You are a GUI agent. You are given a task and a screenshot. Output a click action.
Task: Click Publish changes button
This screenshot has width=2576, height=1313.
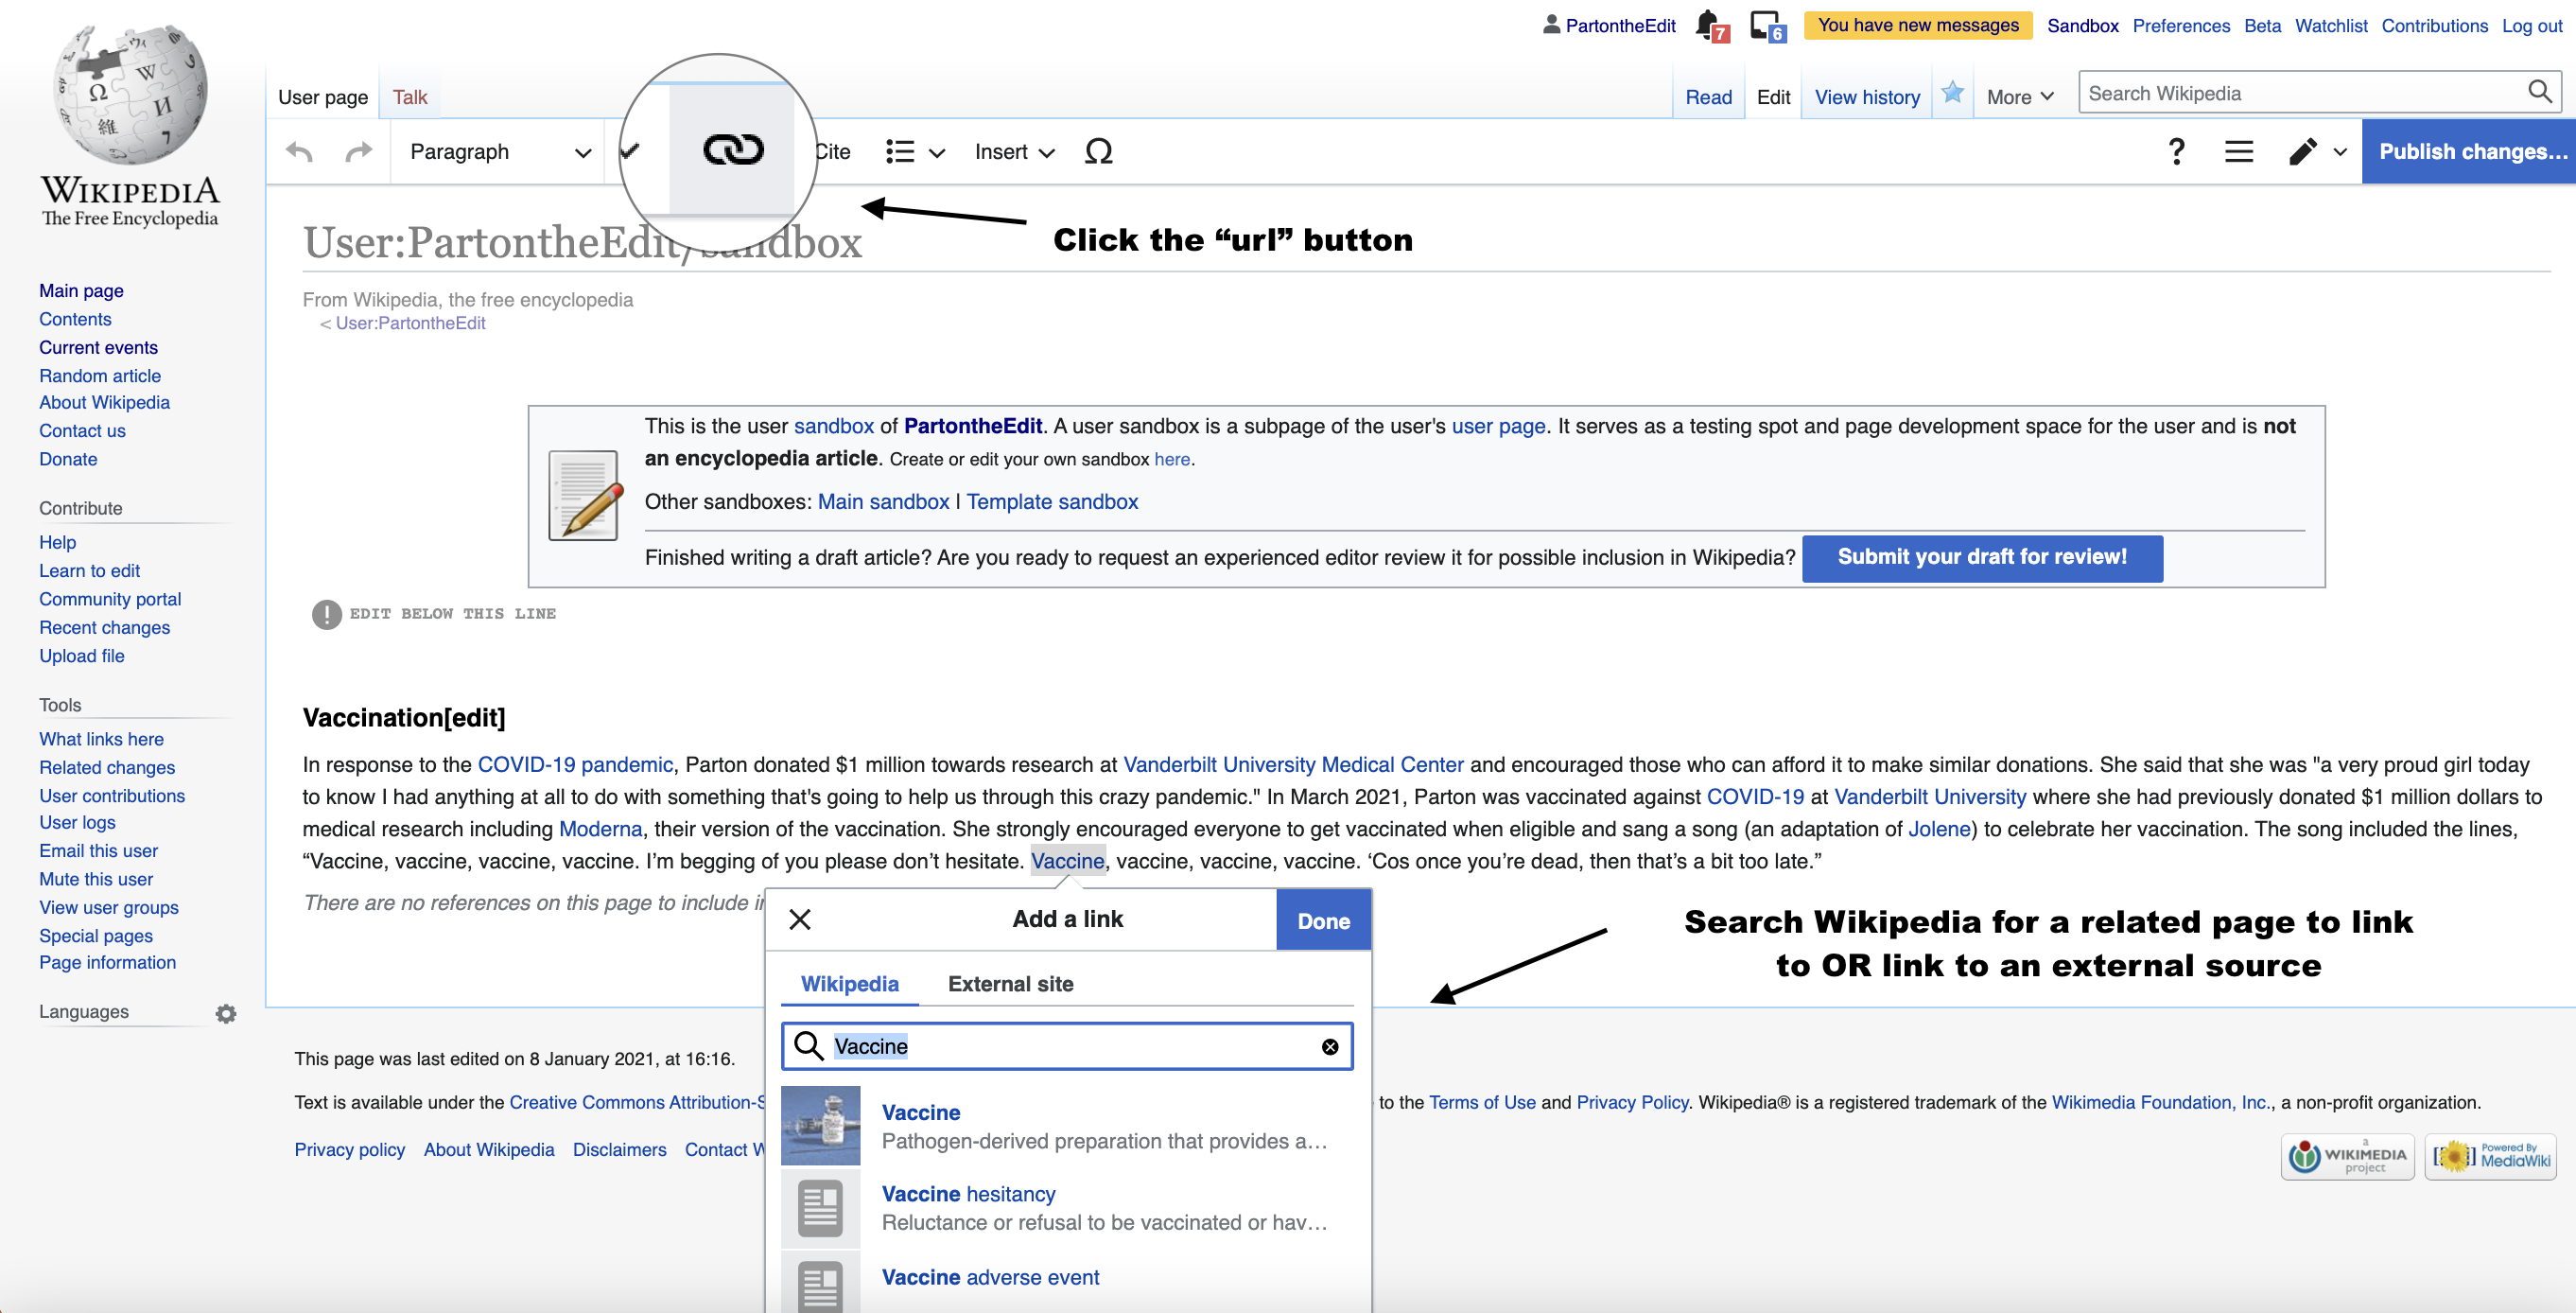click(2468, 151)
